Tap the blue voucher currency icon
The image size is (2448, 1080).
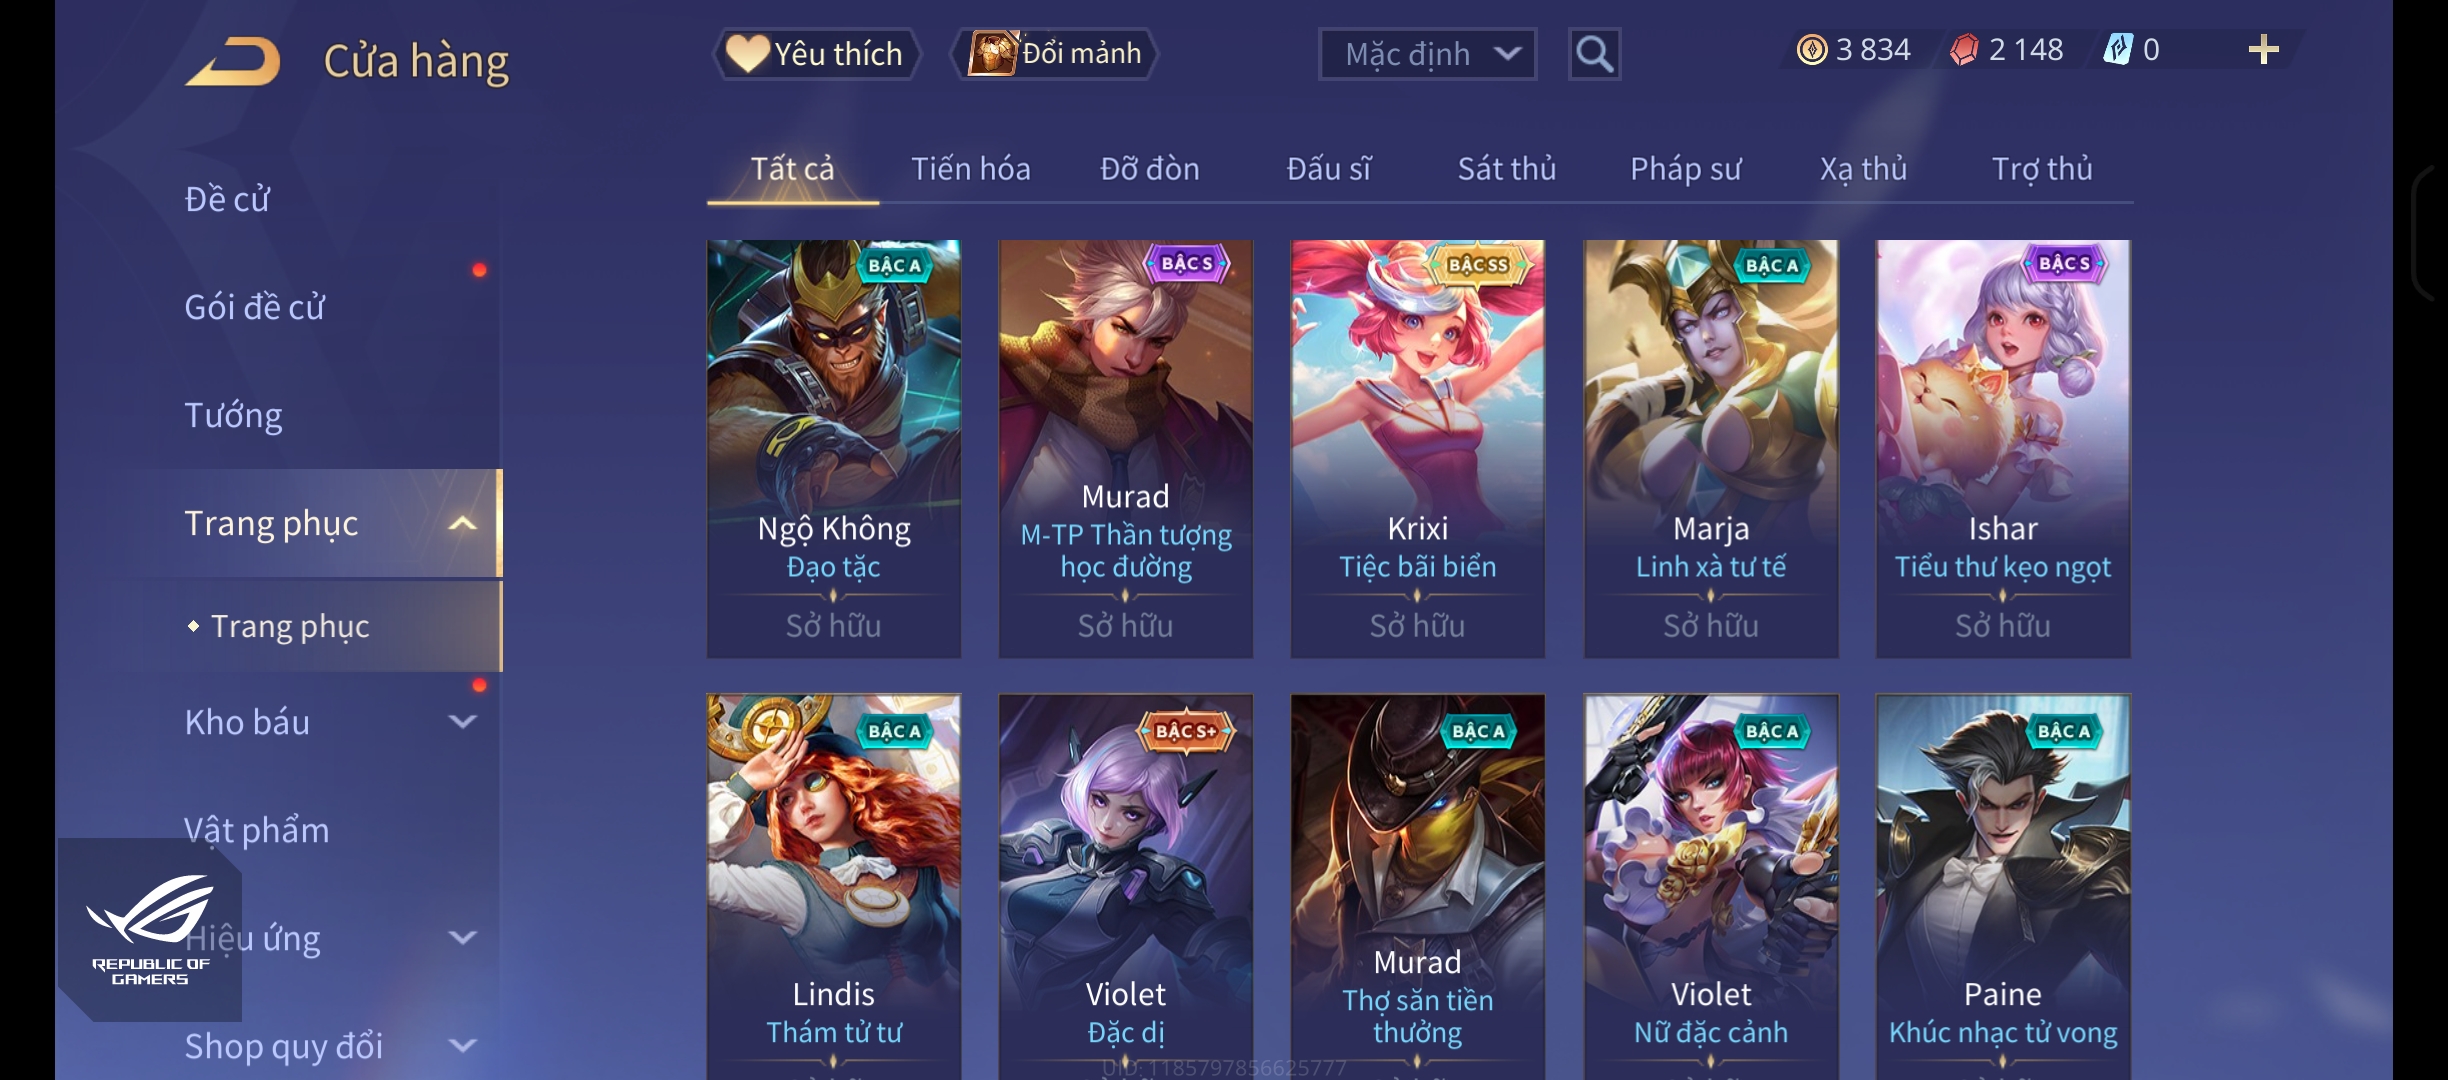(x=2117, y=50)
